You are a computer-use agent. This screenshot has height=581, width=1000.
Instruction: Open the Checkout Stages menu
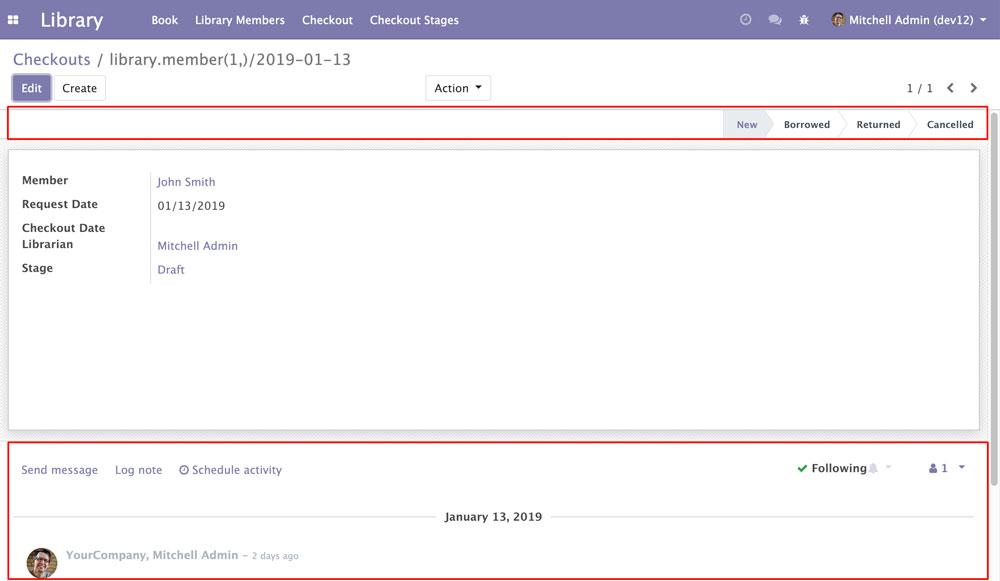click(x=414, y=20)
